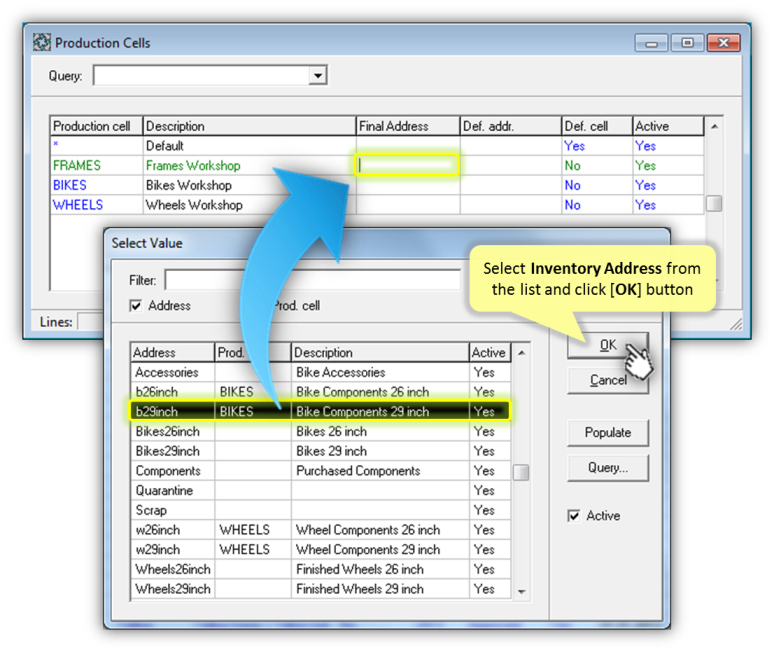Image resolution: width=774 pixels, height=652 pixels.
Task: Select the WHEELS production cell row
Action: [x=78, y=205]
